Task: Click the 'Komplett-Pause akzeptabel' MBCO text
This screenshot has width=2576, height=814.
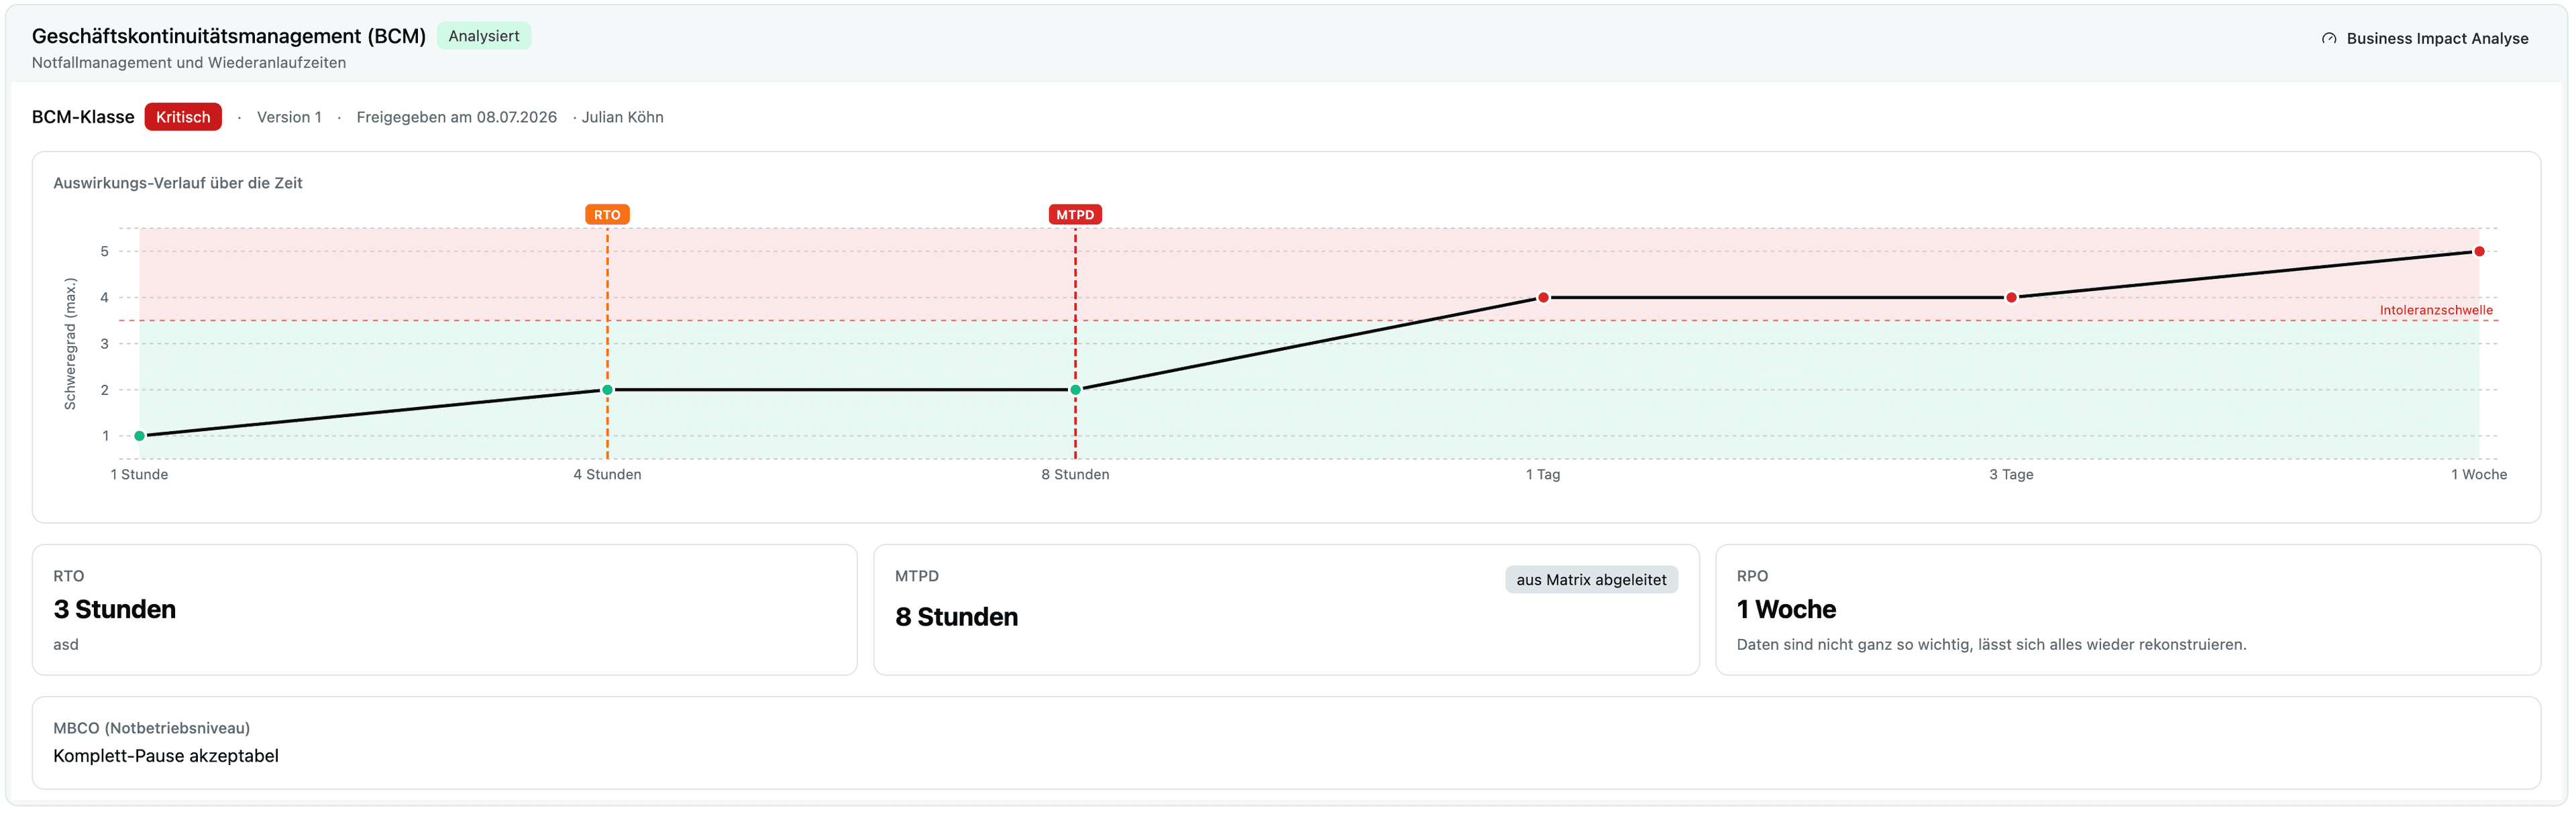Action: pyautogui.click(x=166, y=756)
